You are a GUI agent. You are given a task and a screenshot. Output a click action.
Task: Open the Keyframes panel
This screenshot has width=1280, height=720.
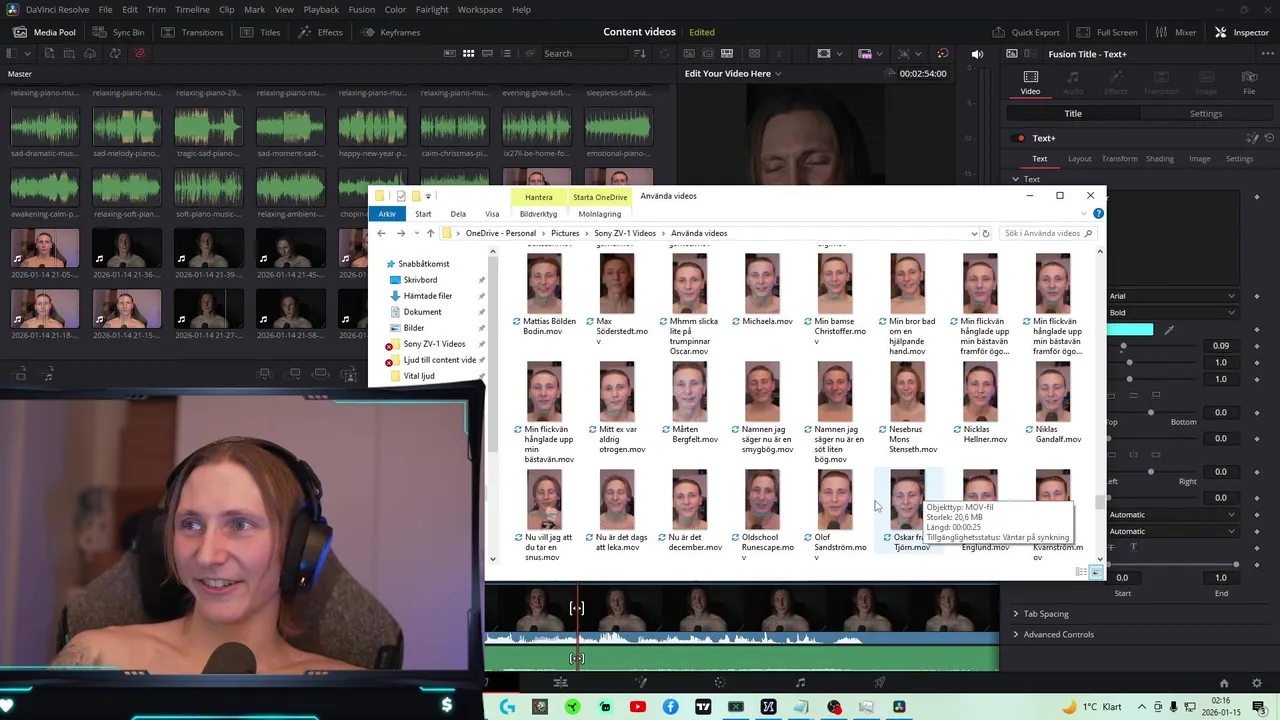coord(390,32)
